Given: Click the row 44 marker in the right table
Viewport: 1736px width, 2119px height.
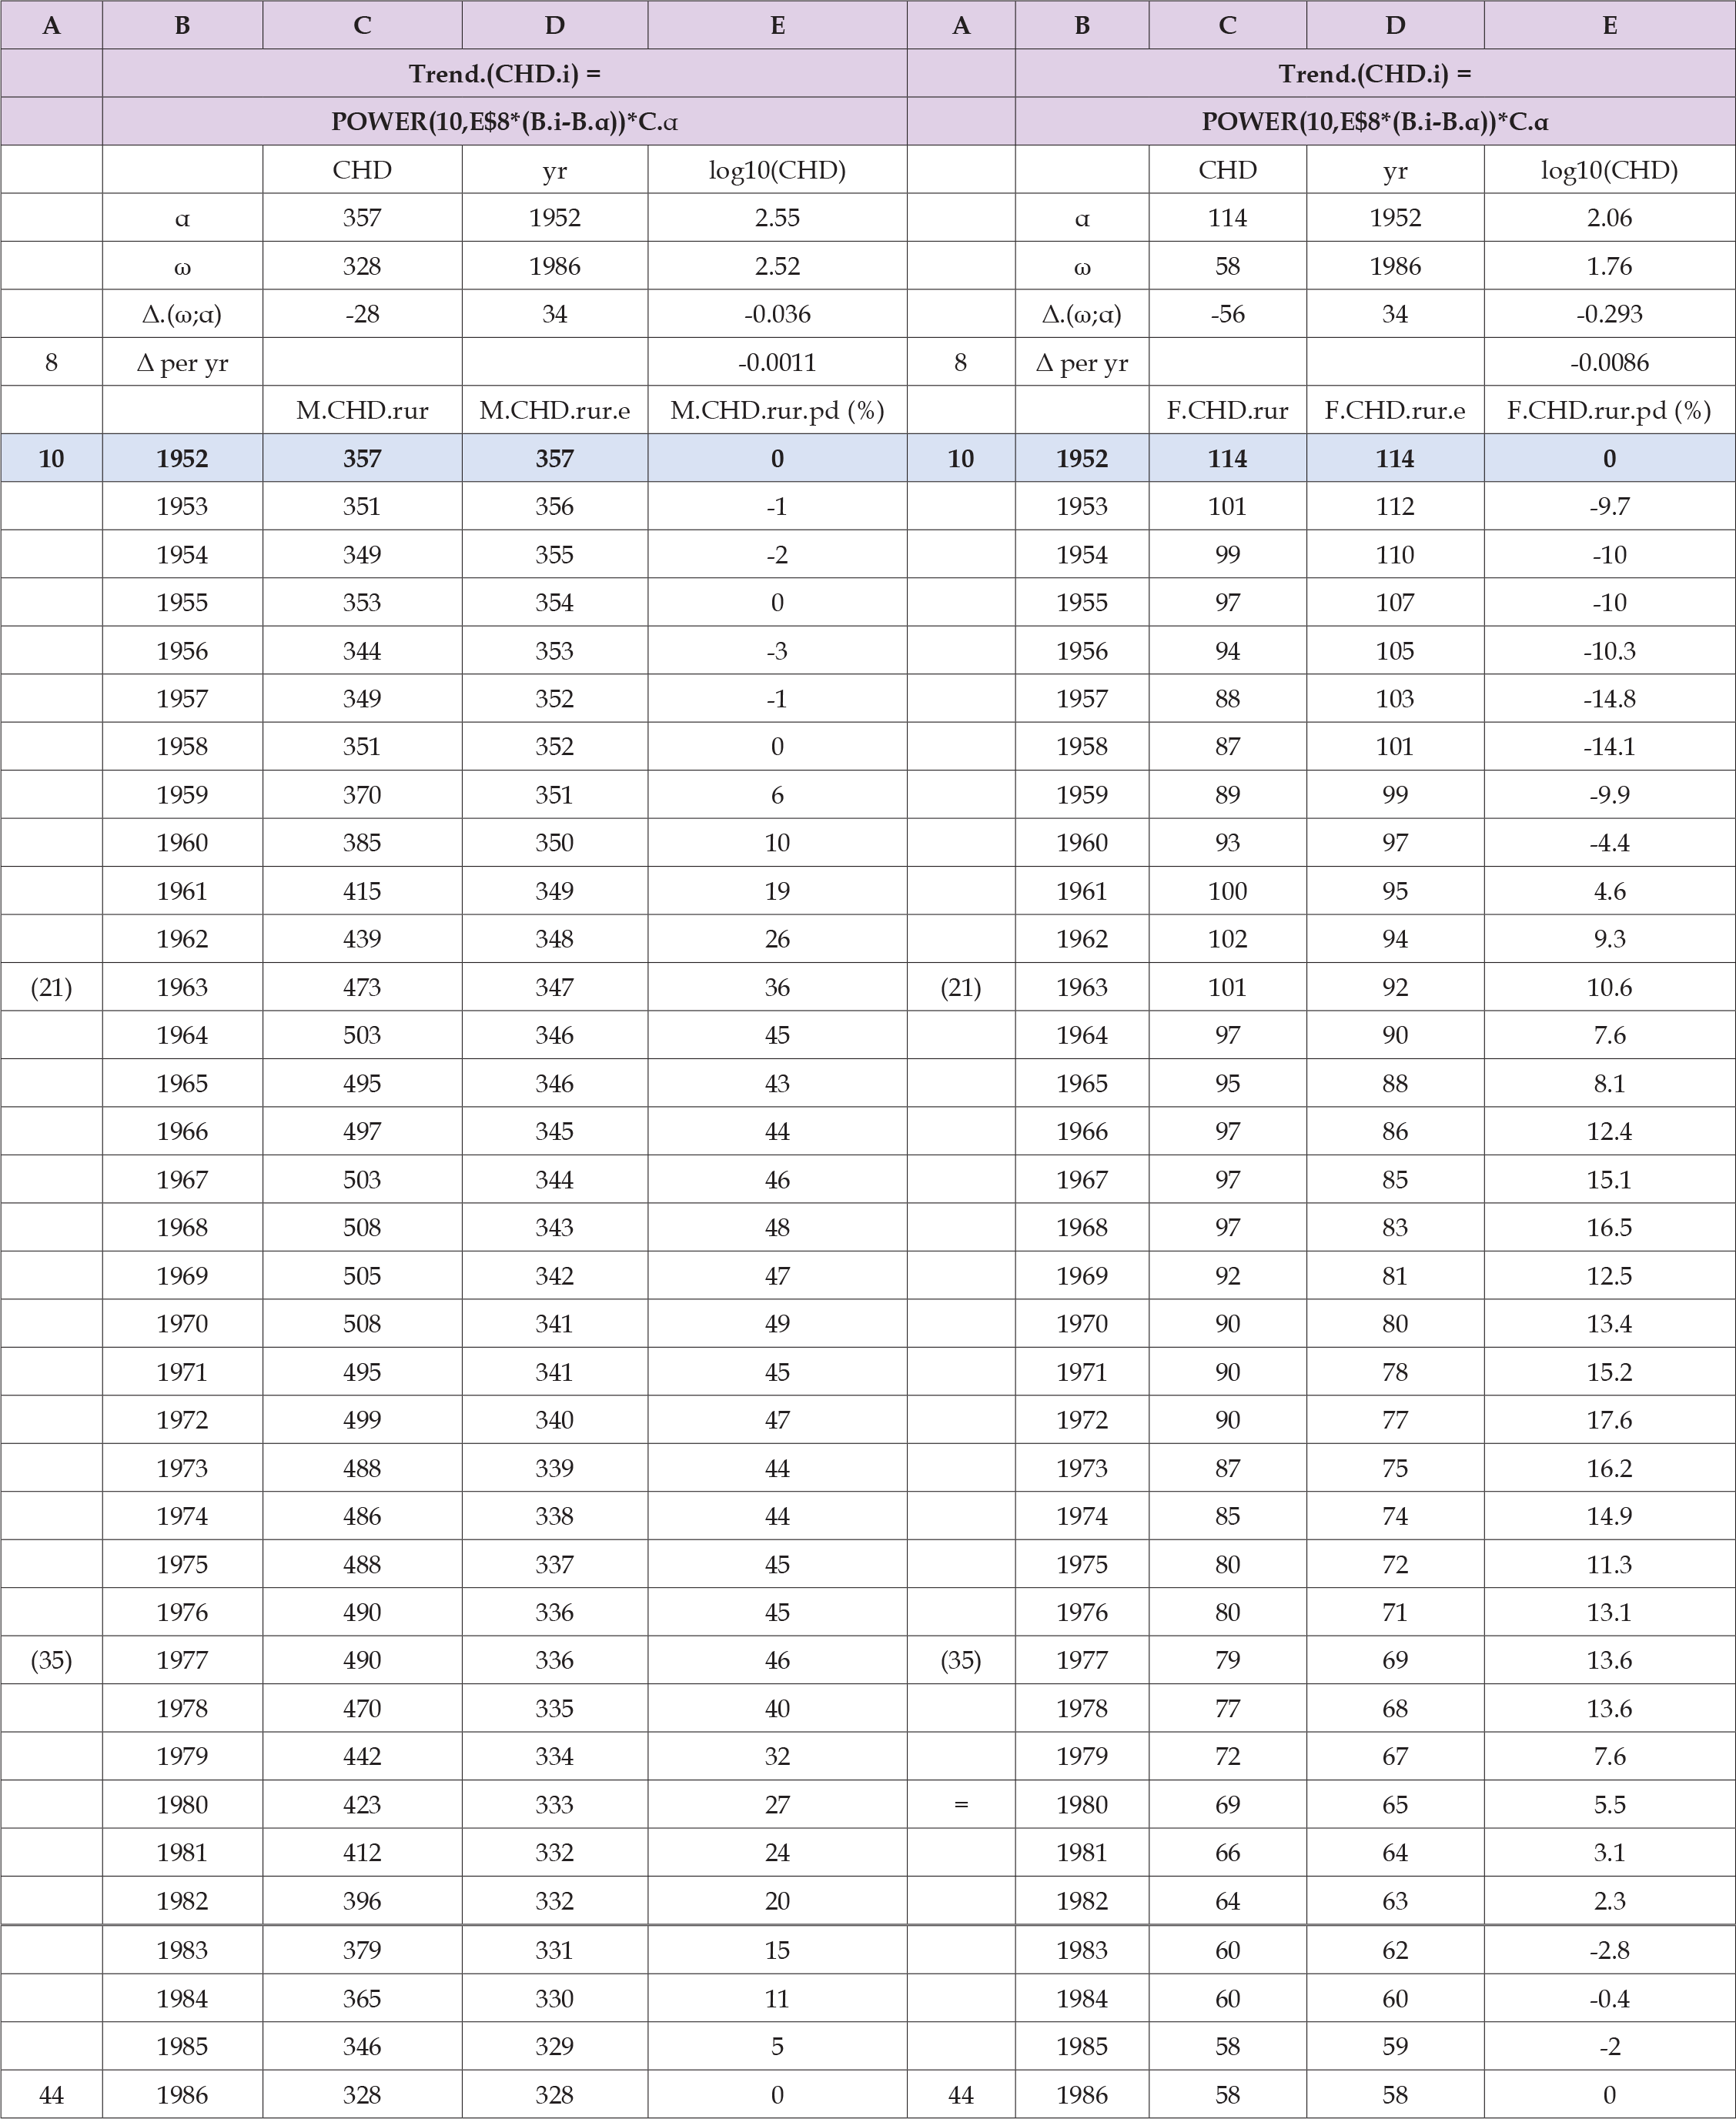Looking at the screenshot, I should tap(961, 2094).
